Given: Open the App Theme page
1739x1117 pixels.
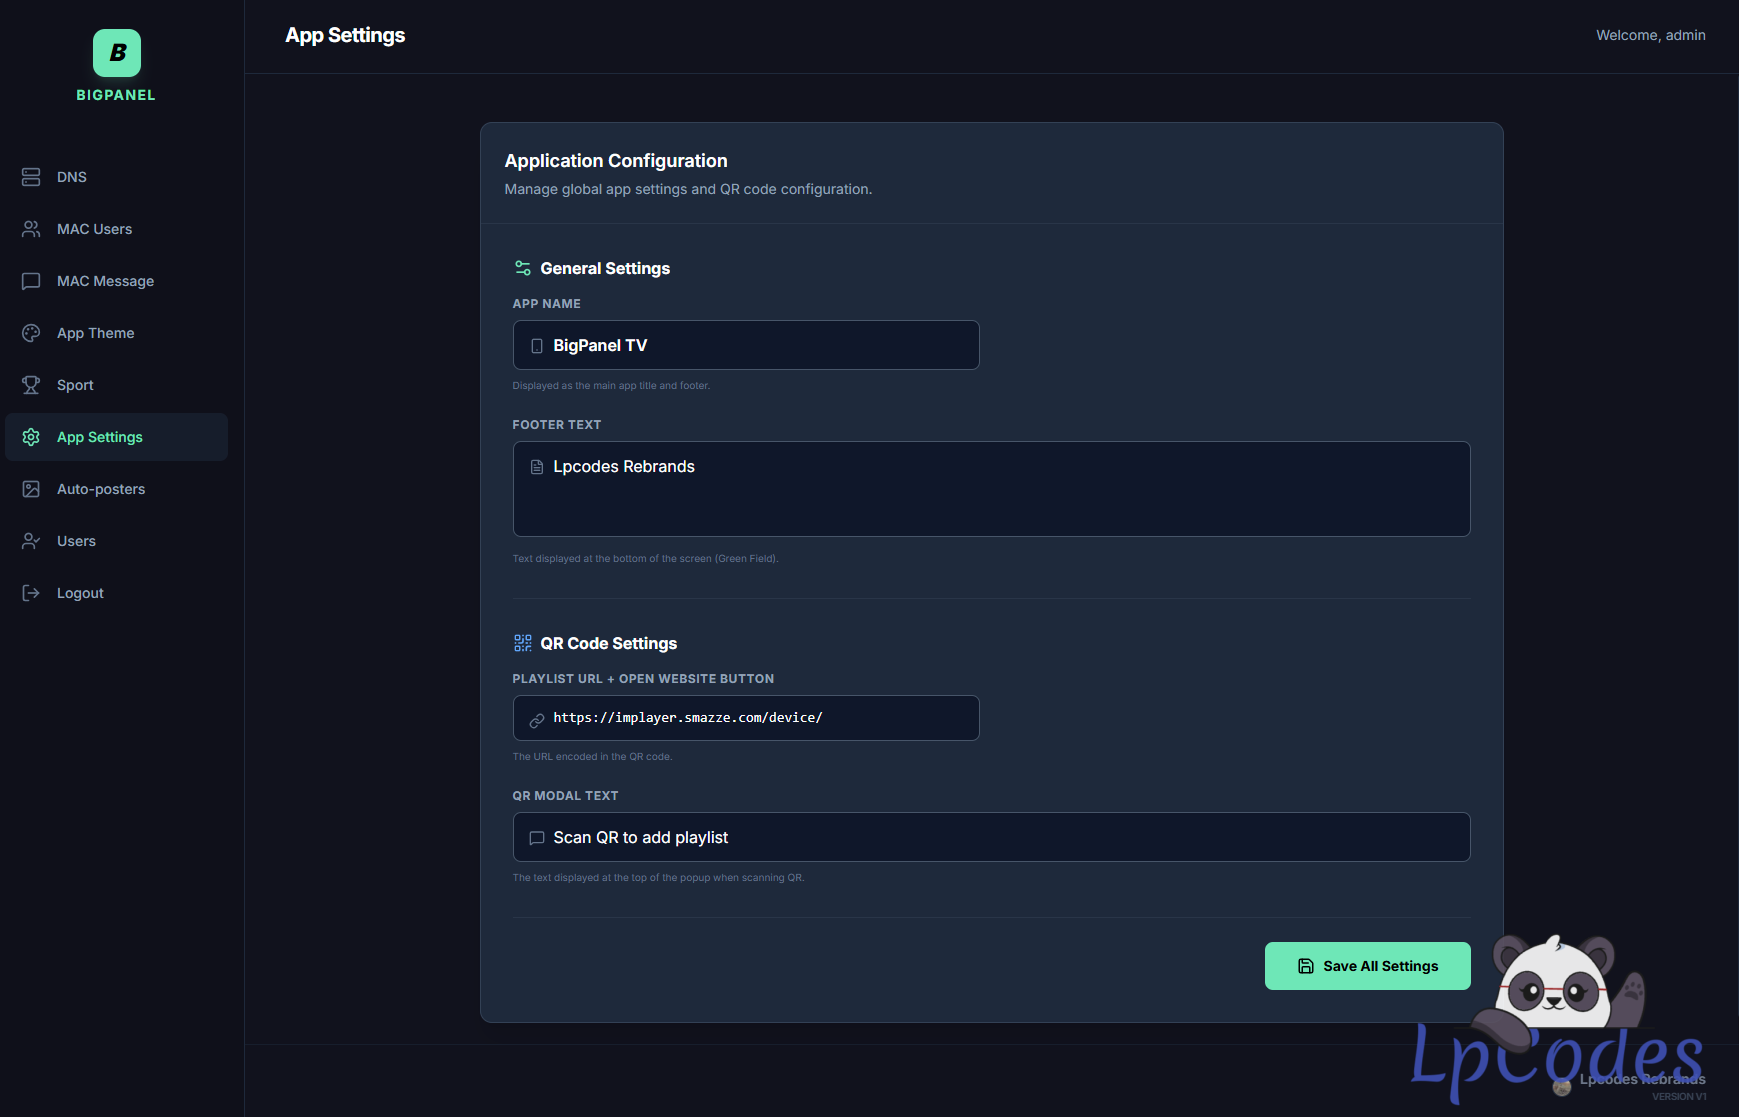Looking at the screenshot, I should point(95,333).
